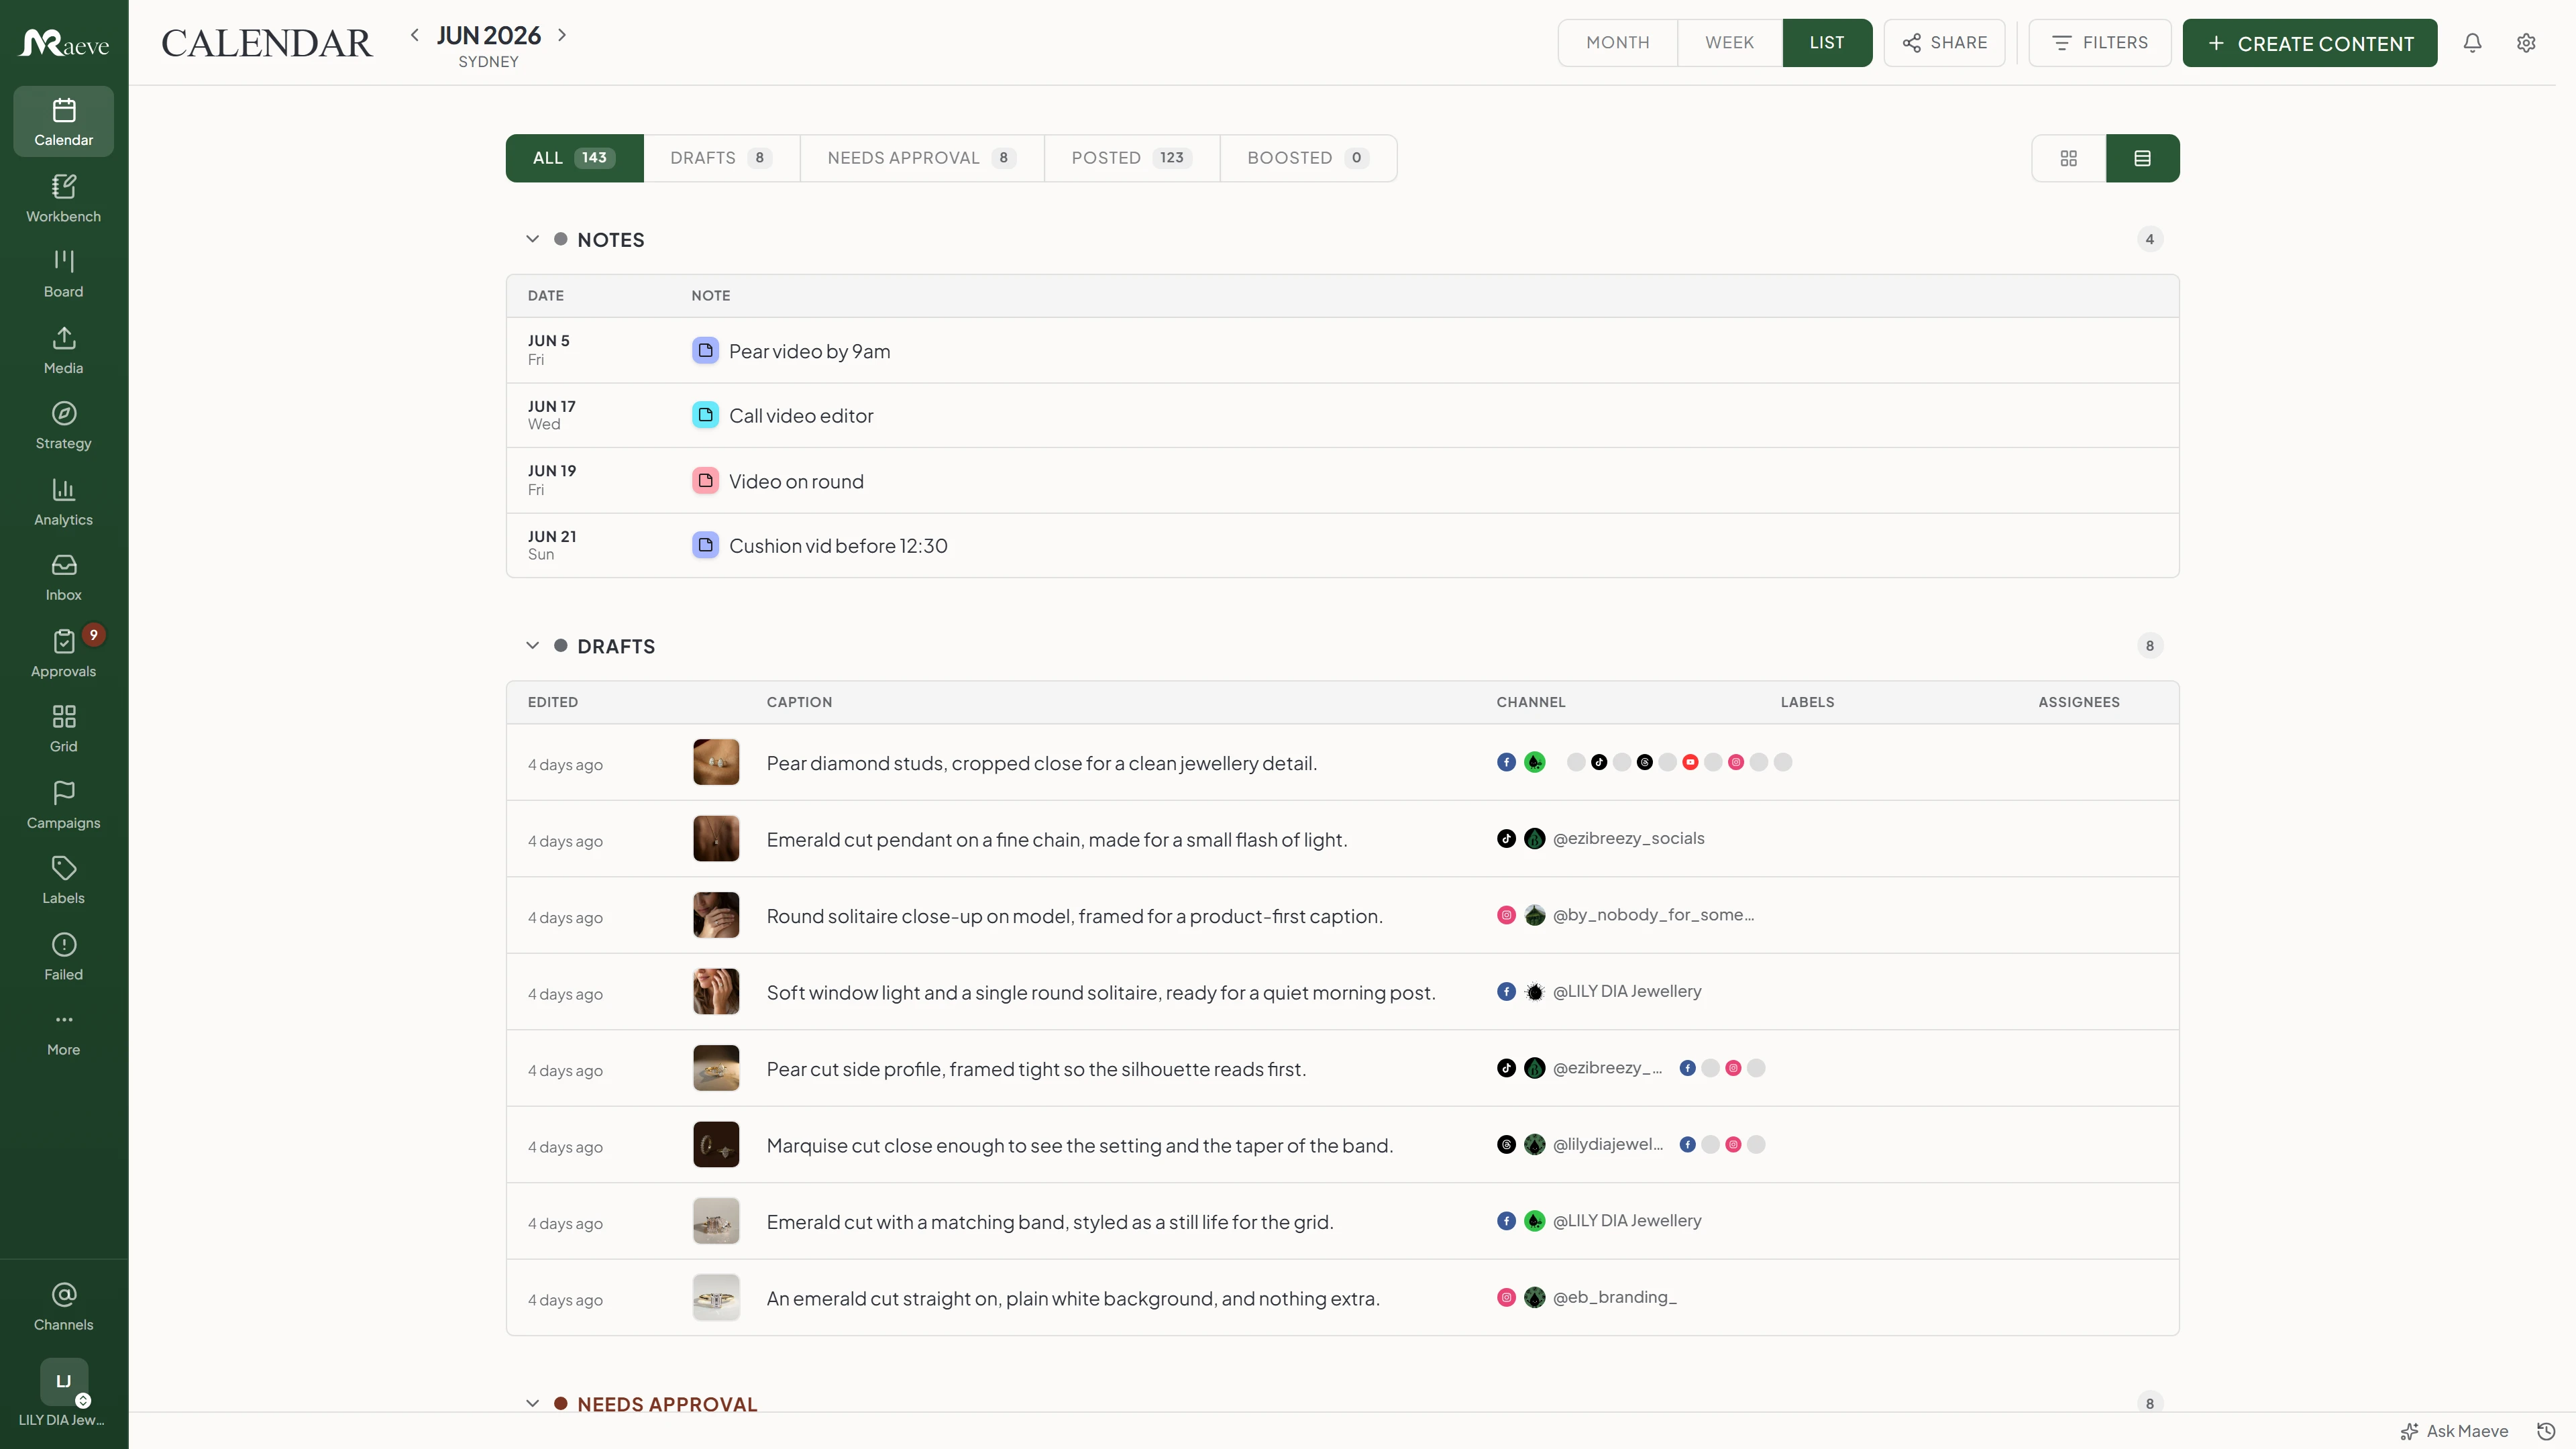The image size is (2576, 1449).
Task: Open Campaigns from the sidebar
Action: pos(63,805)
